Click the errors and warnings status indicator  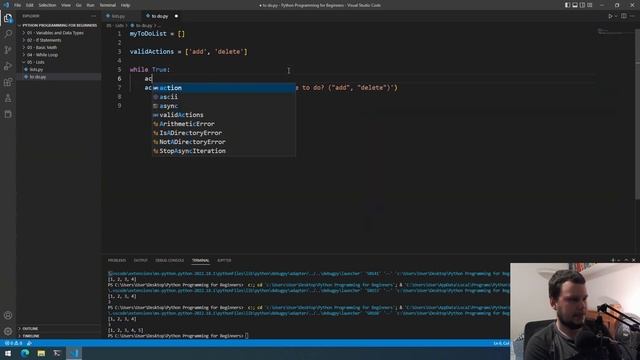coord(13,343)
